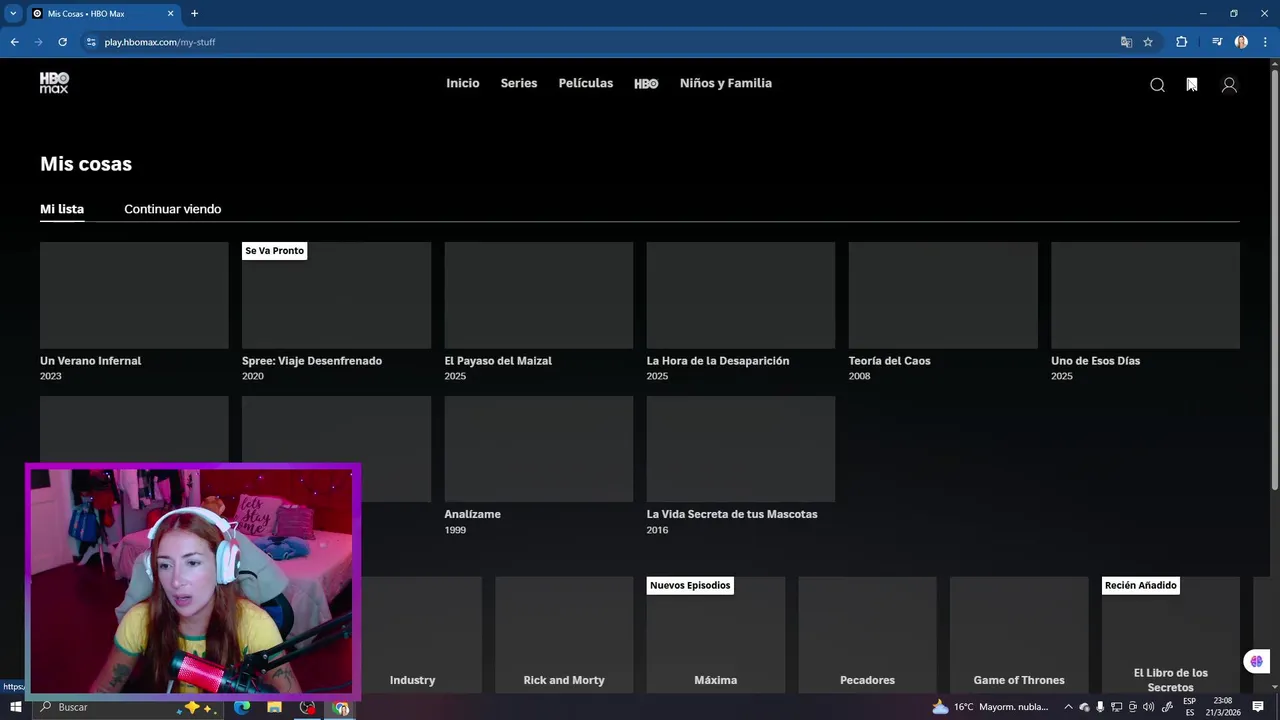Viewport: 1280px width, 720px height.
Task: Open Chrome three-dot menu
Action: 1265,42
